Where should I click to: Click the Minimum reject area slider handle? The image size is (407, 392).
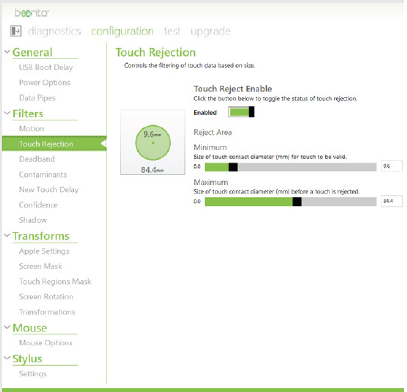point(233,167)
